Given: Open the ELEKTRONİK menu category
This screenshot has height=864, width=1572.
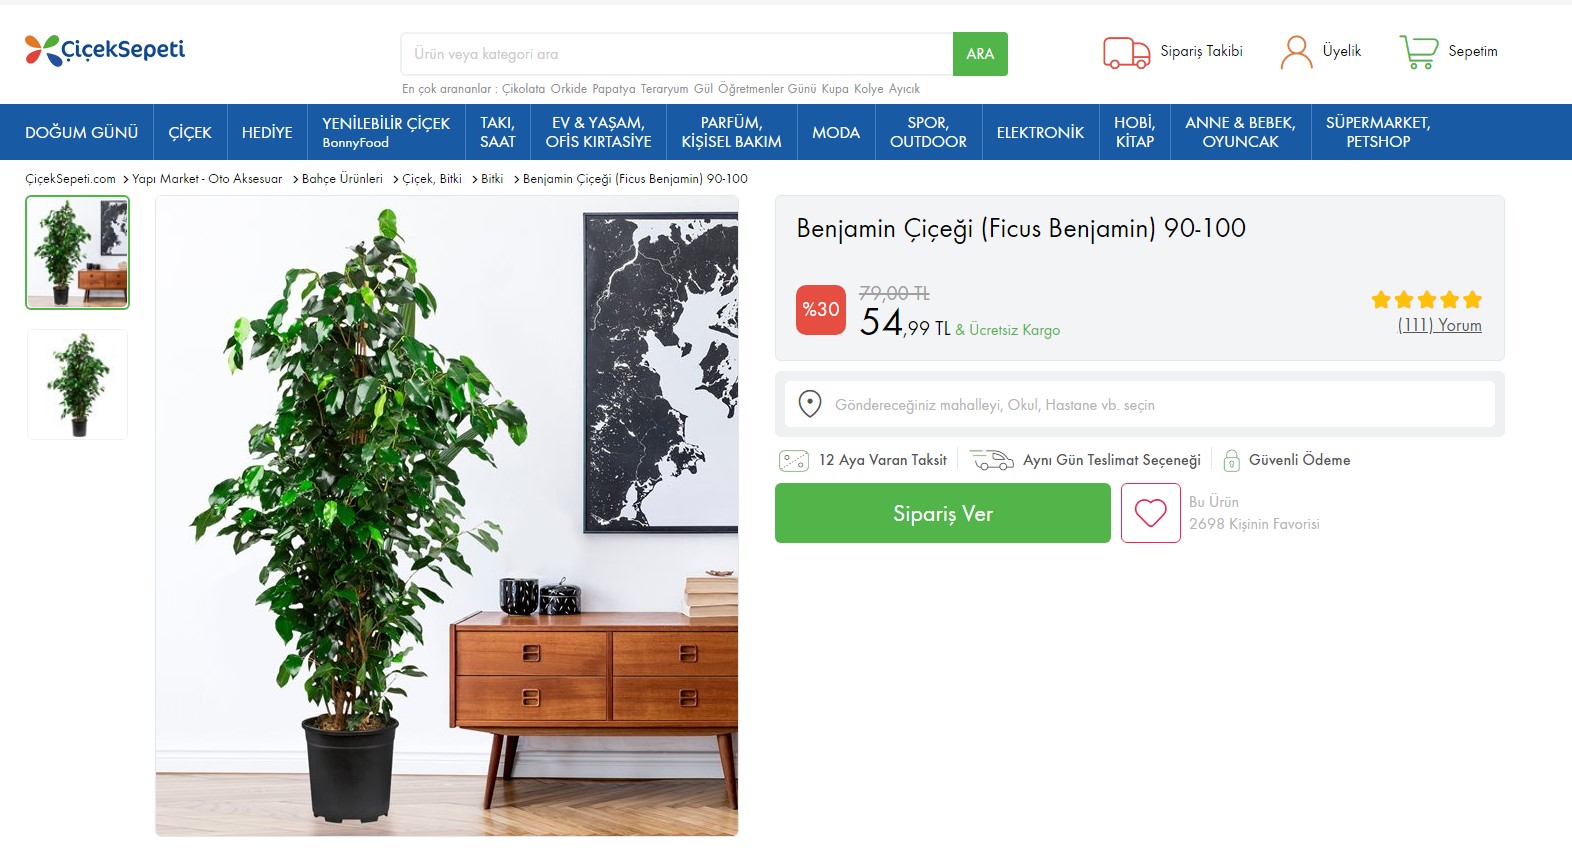Looking at the screenshot, I should (1040, 132).
